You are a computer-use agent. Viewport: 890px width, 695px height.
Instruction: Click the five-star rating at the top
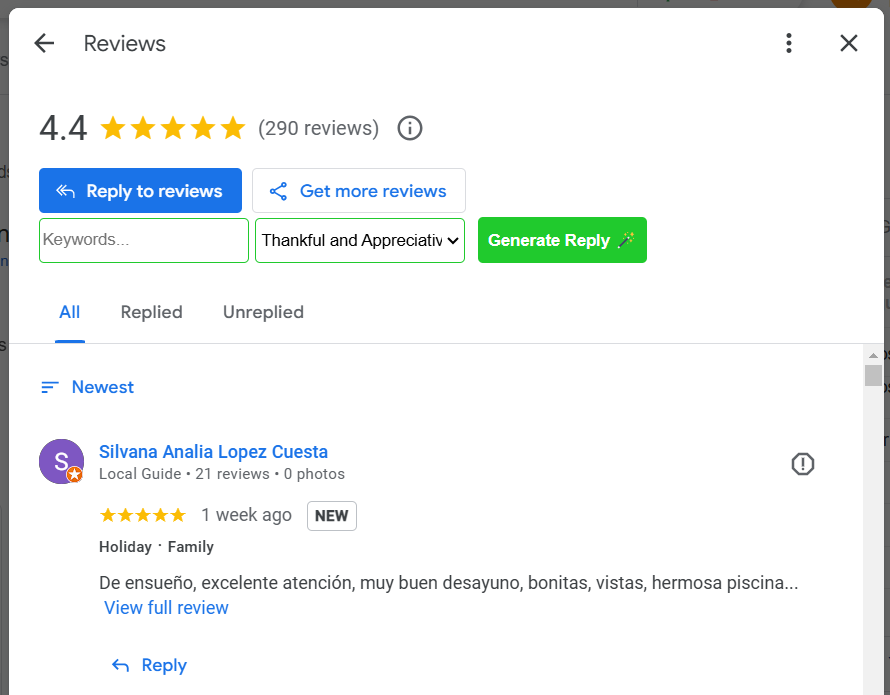173,128
